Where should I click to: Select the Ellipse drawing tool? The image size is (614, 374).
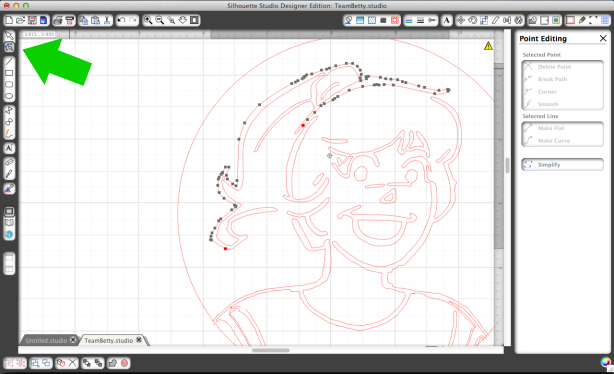9,96
